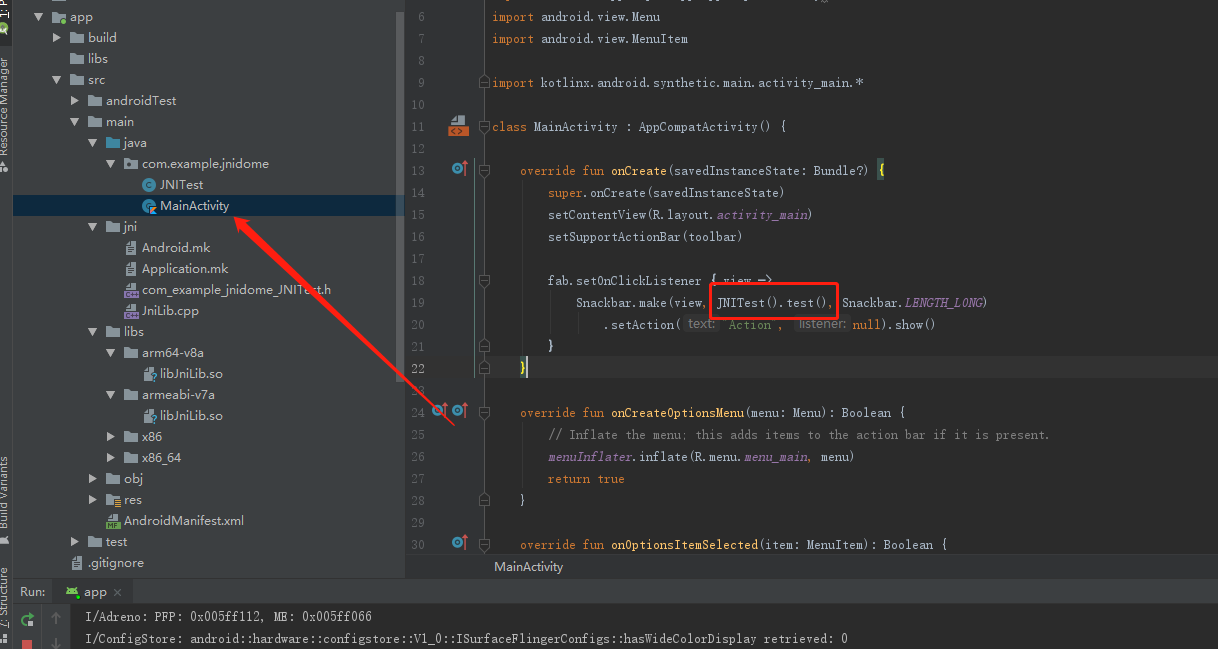Expand the x86 folder under libs
Screen dimensions: 1218x649
point(110,436)
